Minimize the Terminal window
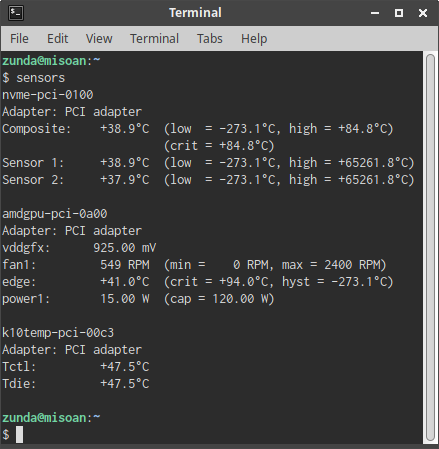The width and height of the screenshot is (439, 449). pos(375,13)
